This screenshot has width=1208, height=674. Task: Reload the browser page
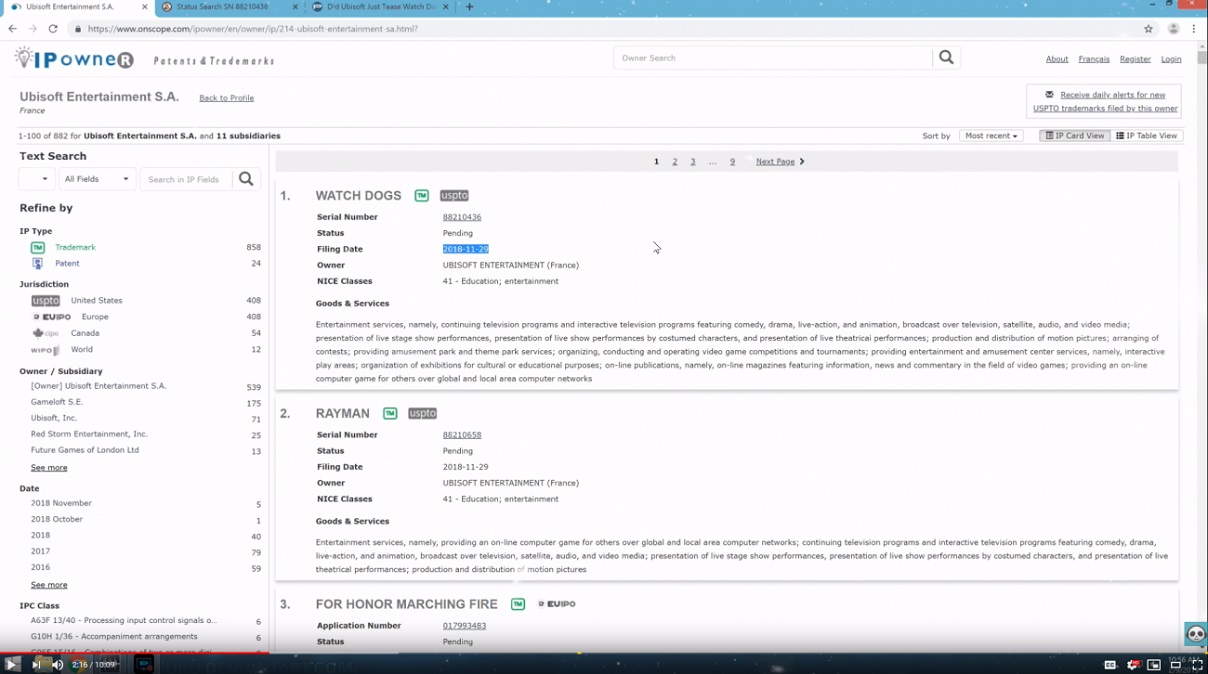[53, 29]
